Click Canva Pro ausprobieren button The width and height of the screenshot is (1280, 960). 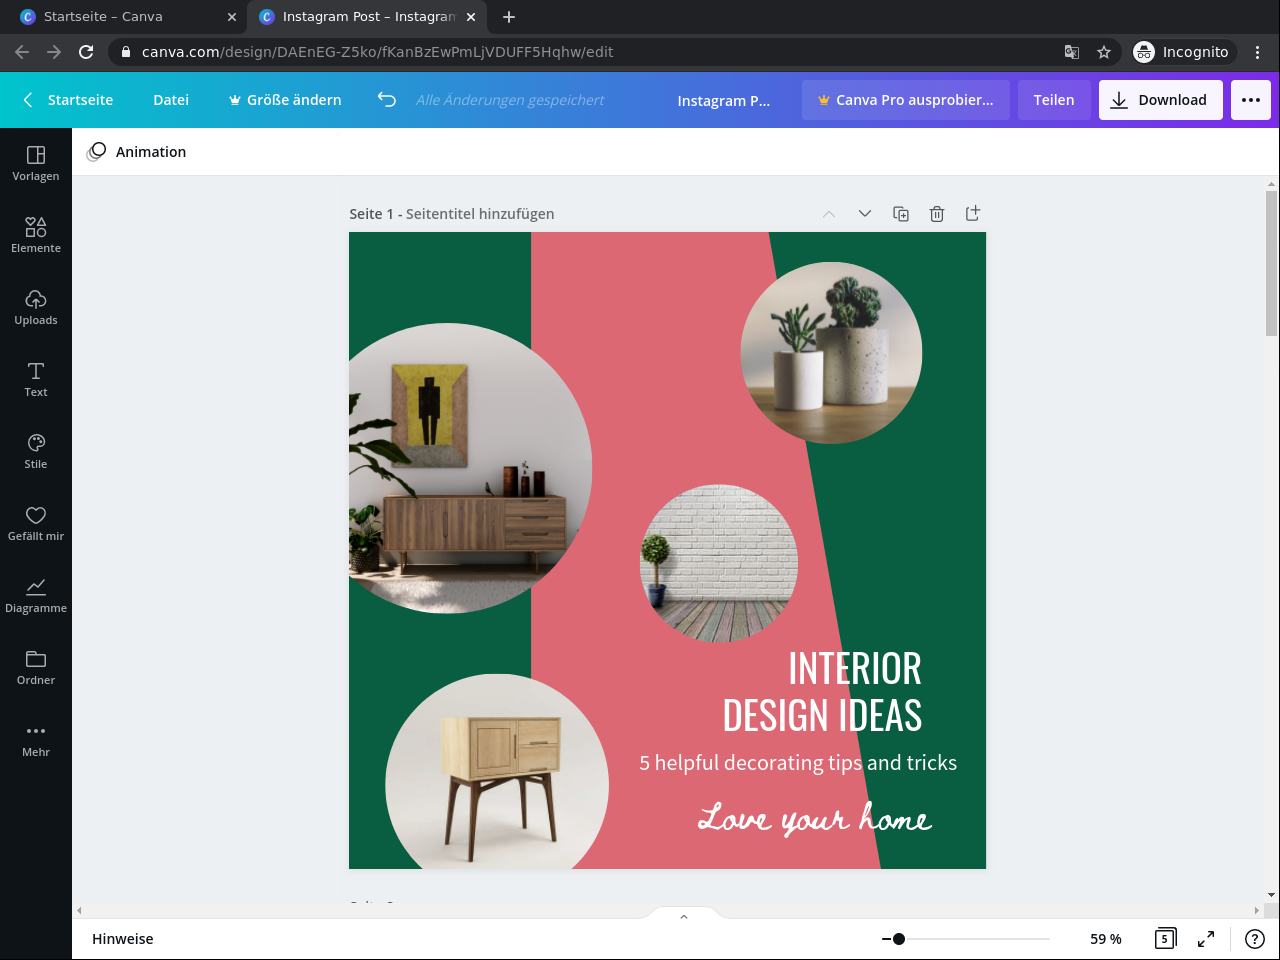906,100
